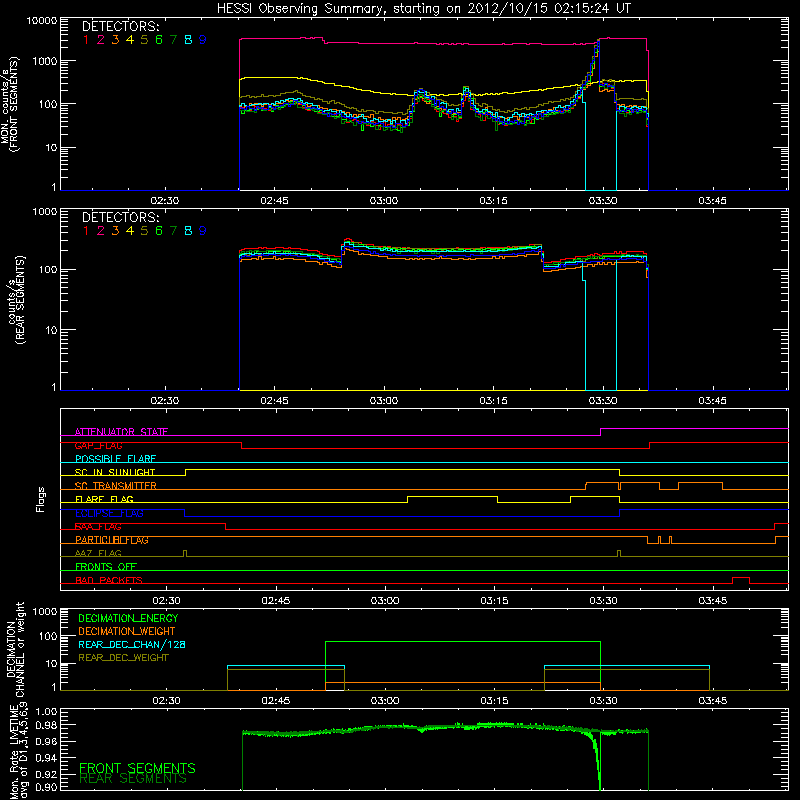Click the REAR SEGMENTS livetime legend
This screenshot has width=800, height=800.
(133, 779)
